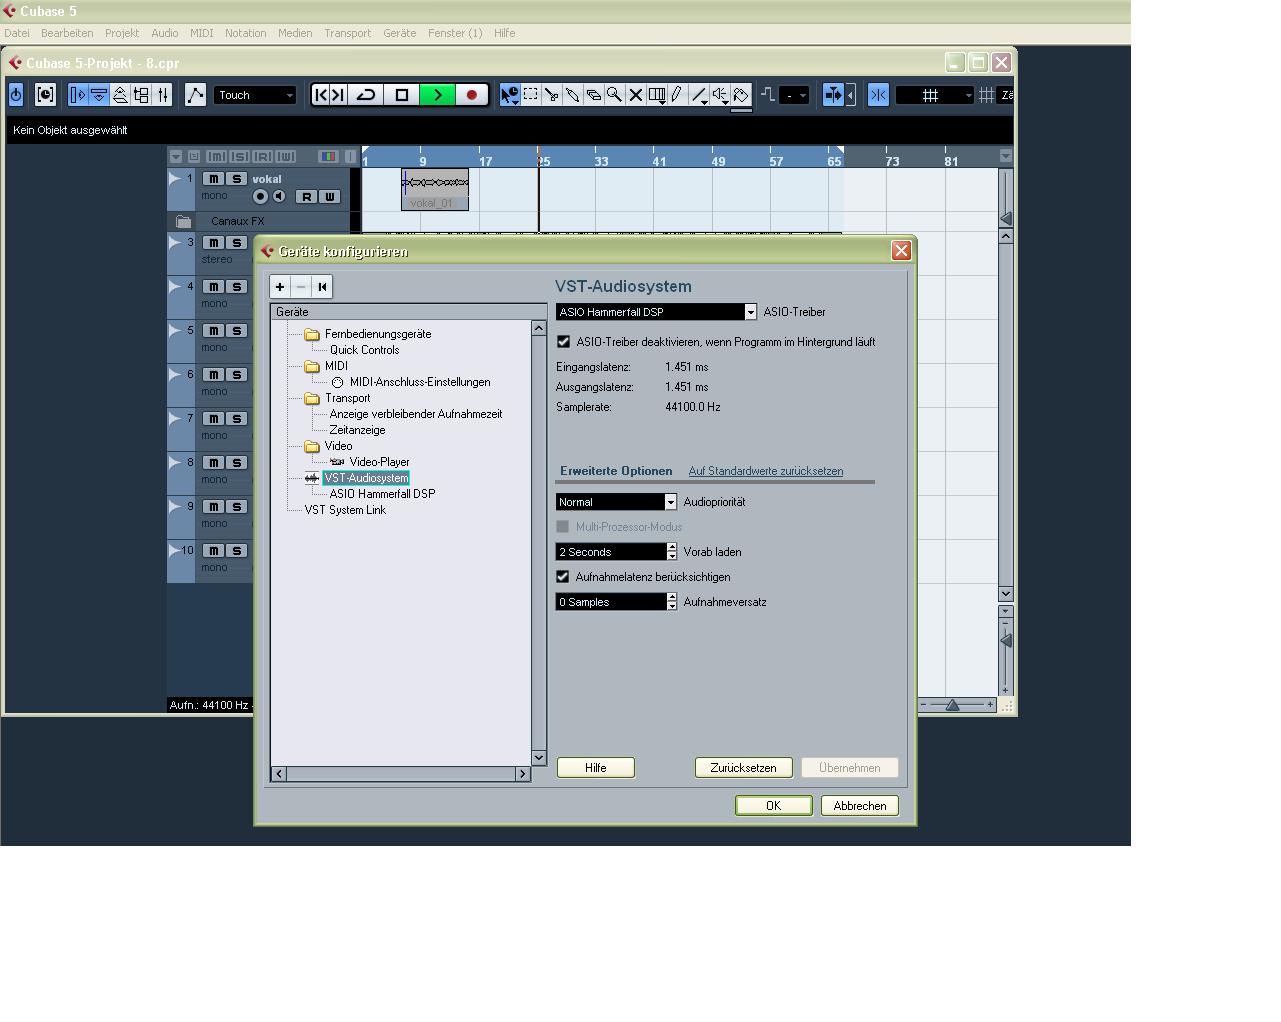
Task: Adjust the Vorab laden seconds stepper
Action: (672, 552)
